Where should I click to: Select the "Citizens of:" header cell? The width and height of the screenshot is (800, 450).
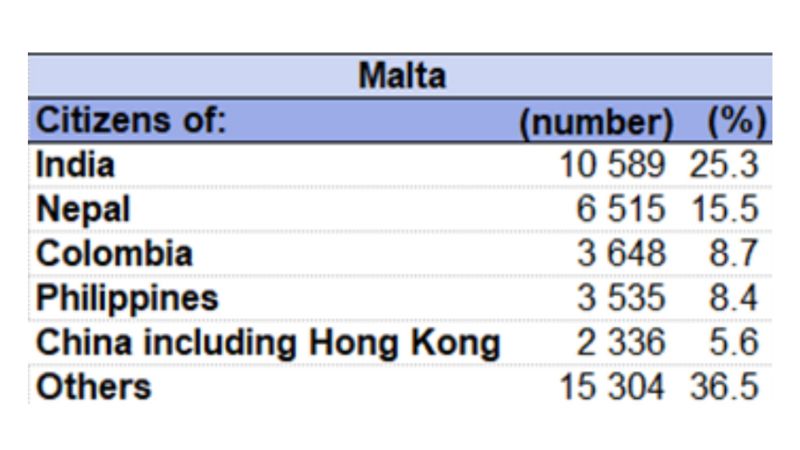tap(132, 121)
